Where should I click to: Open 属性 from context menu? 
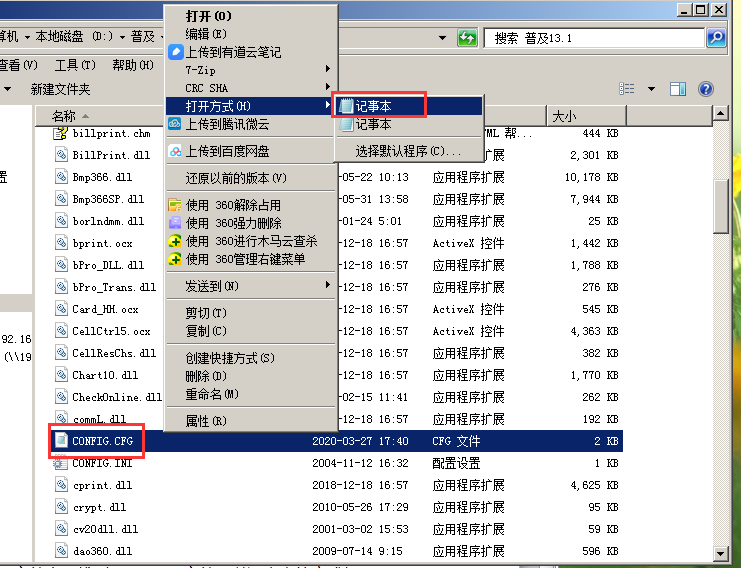click(206, 421)
